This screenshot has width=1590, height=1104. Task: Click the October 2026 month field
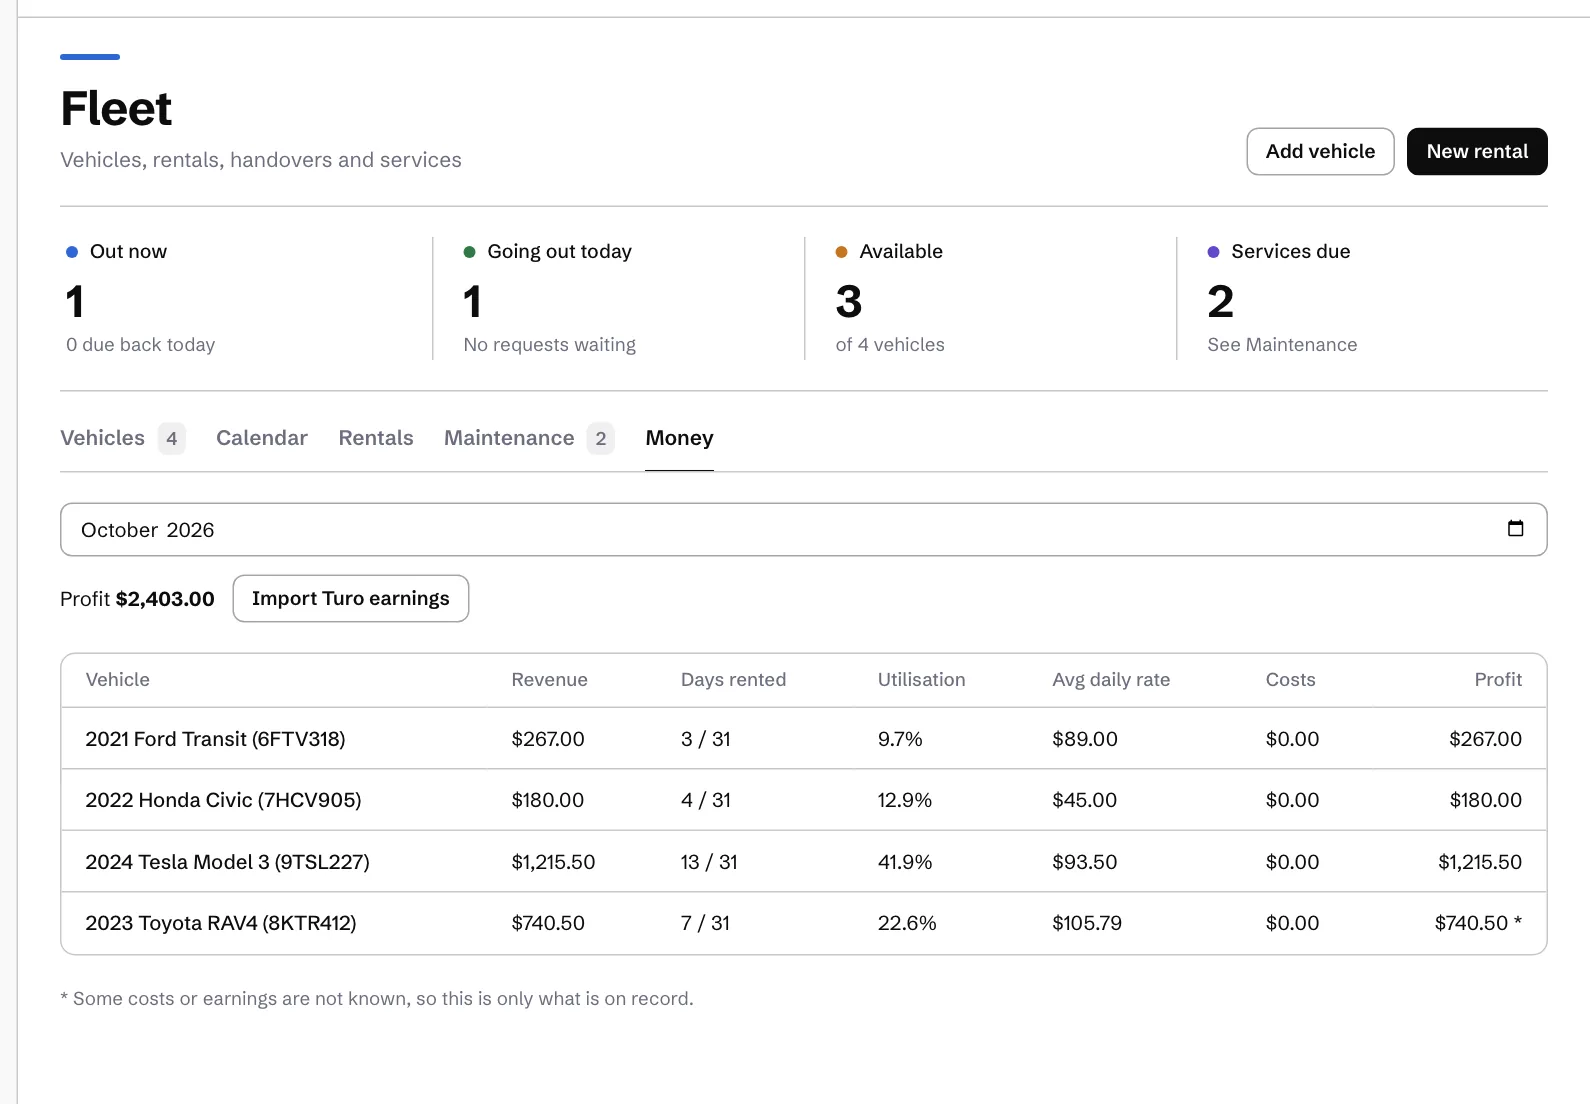(804, 530)
